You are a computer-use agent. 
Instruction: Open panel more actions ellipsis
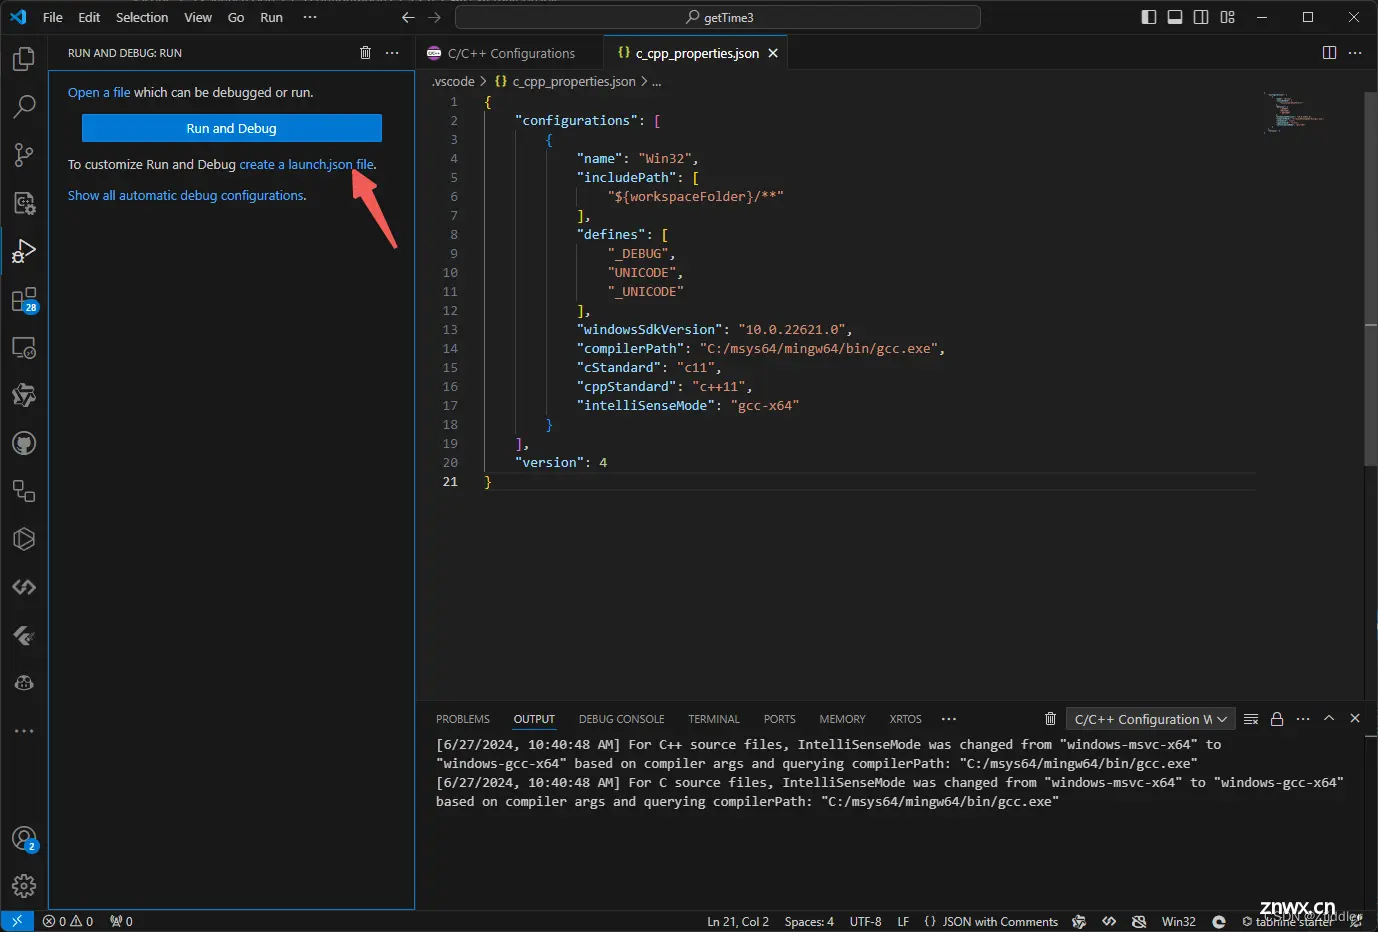click(x=1303, y=719)
